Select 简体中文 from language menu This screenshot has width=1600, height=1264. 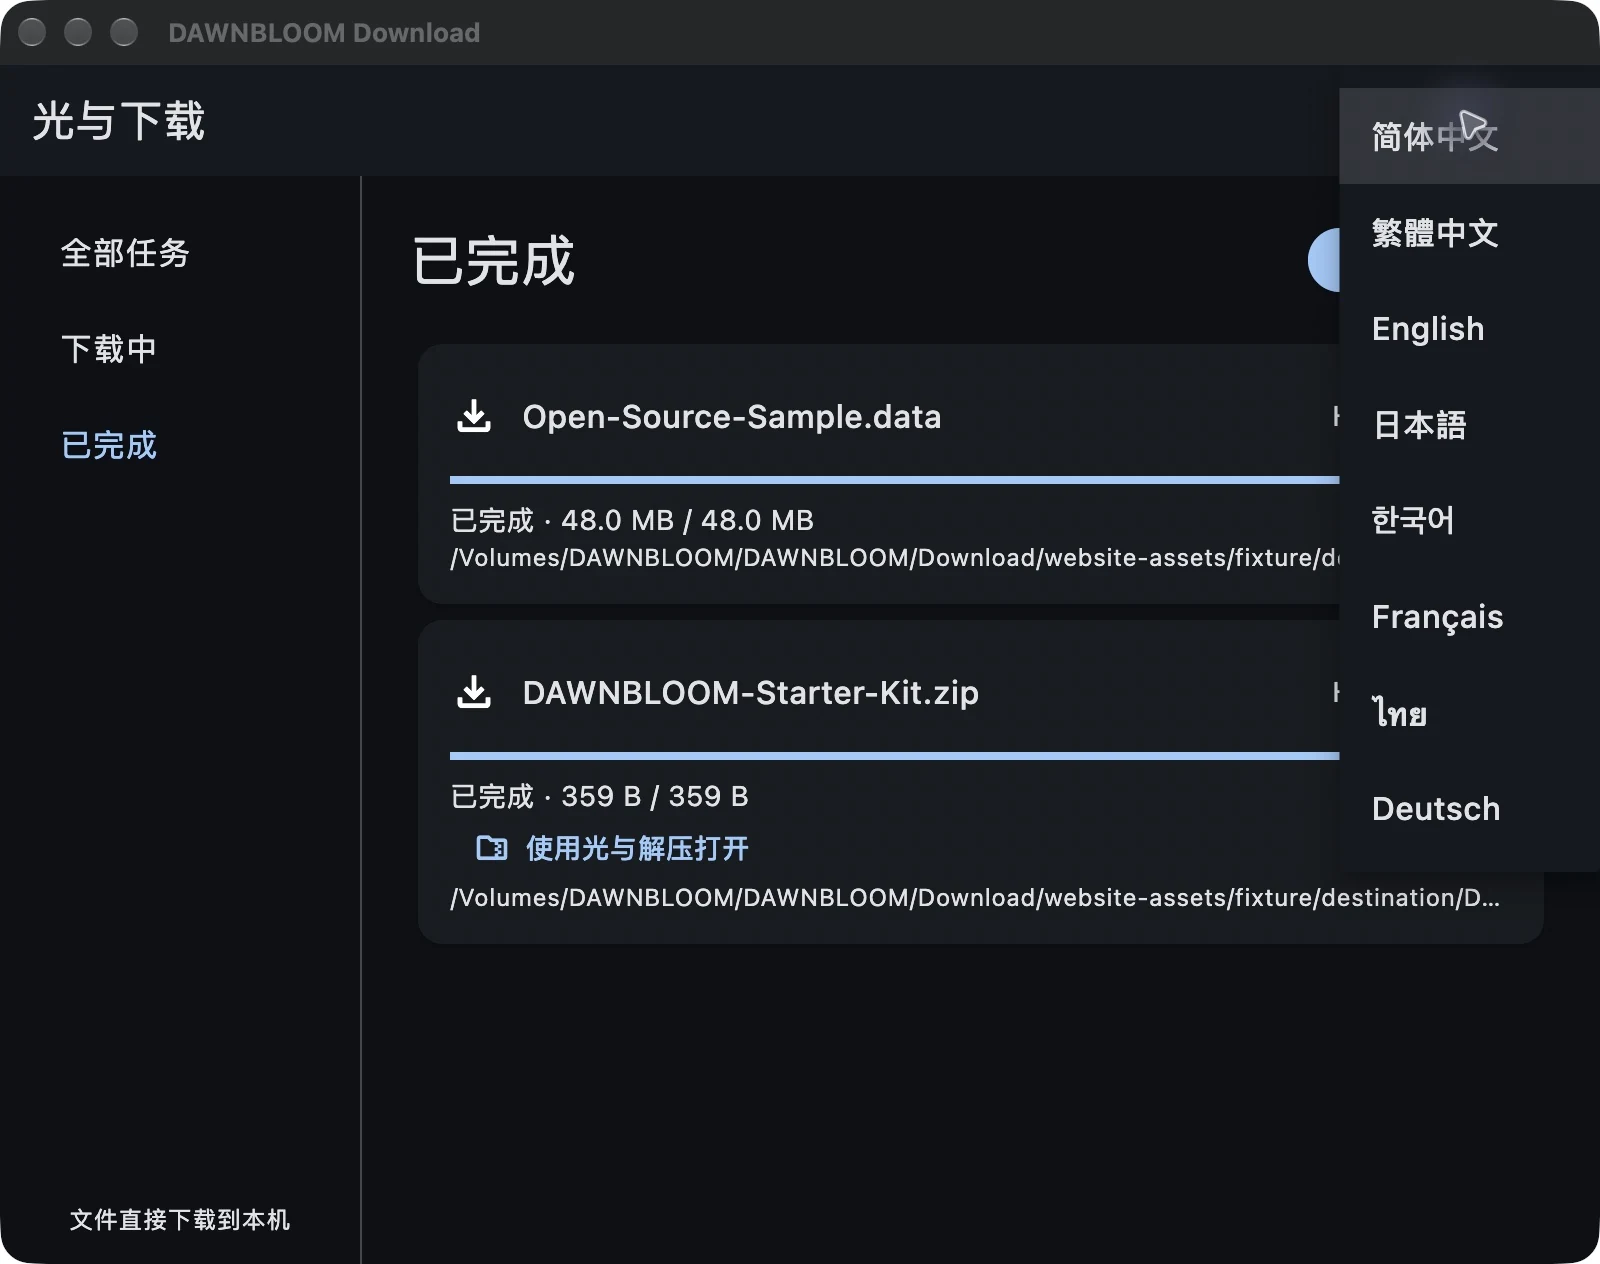pos(1469,136)
